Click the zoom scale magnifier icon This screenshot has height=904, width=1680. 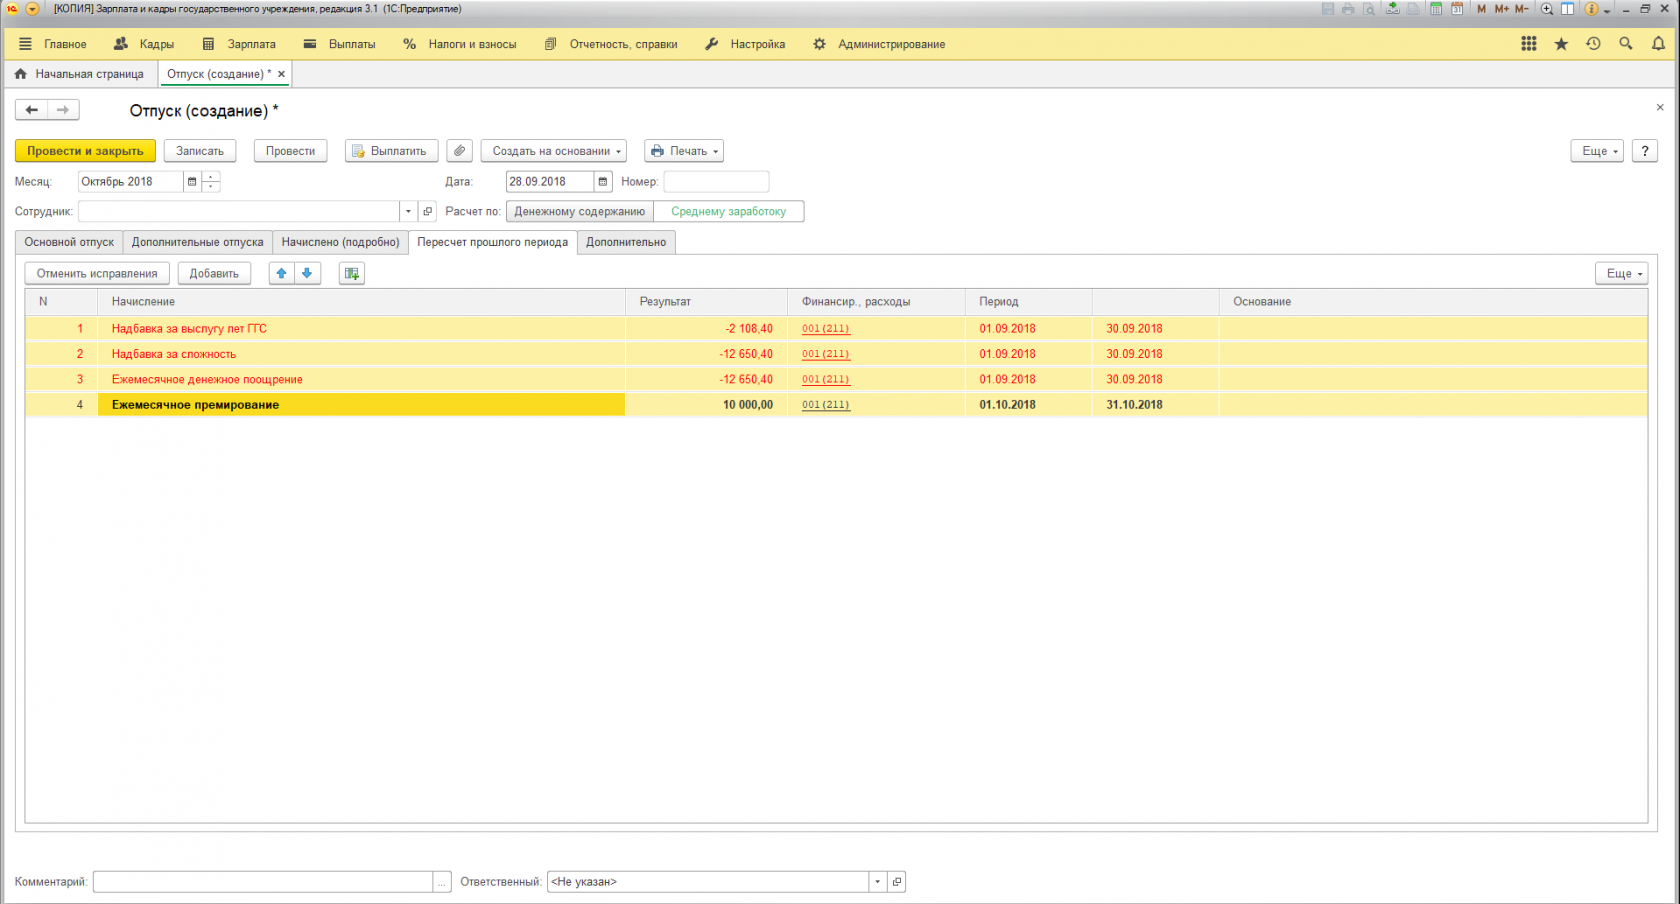tap(1547, 9)
